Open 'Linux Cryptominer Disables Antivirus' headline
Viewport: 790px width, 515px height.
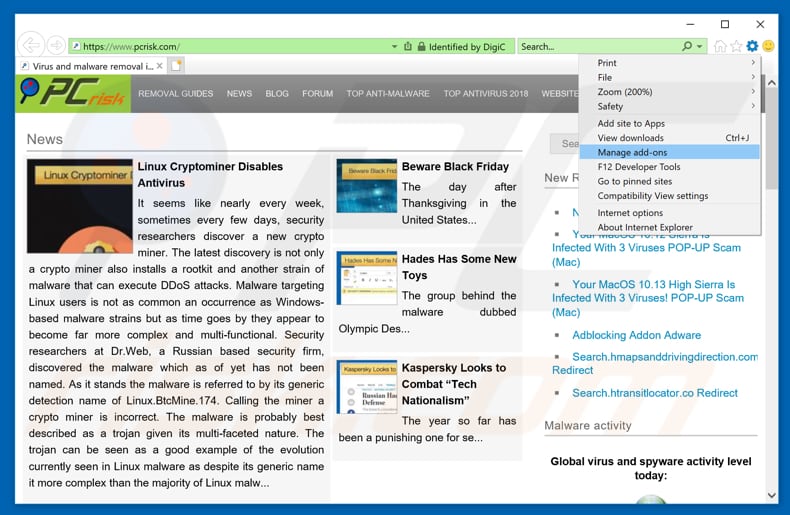pos(210,174)
